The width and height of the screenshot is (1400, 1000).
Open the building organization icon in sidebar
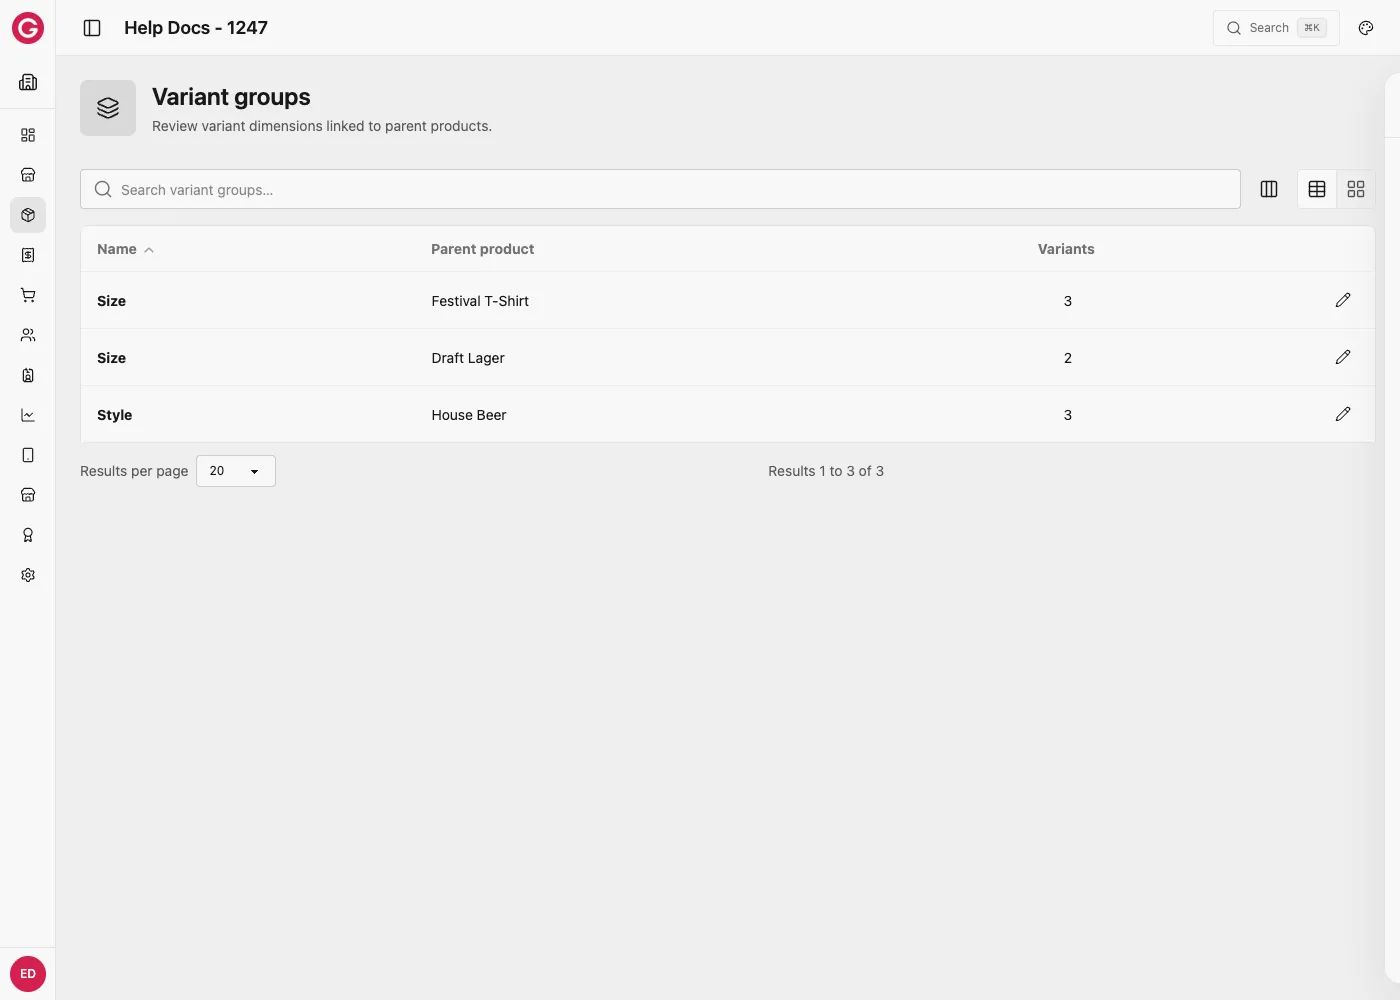point(28,82)
